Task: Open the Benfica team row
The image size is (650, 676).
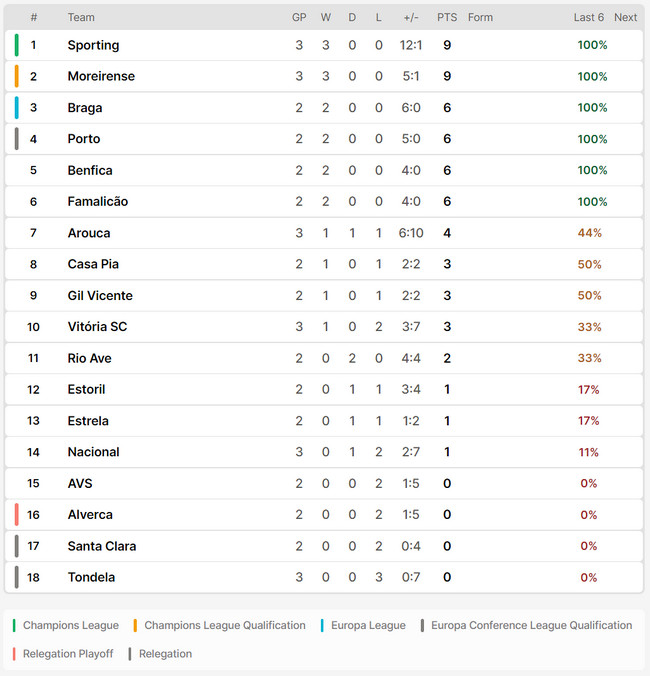Action: 324,170
